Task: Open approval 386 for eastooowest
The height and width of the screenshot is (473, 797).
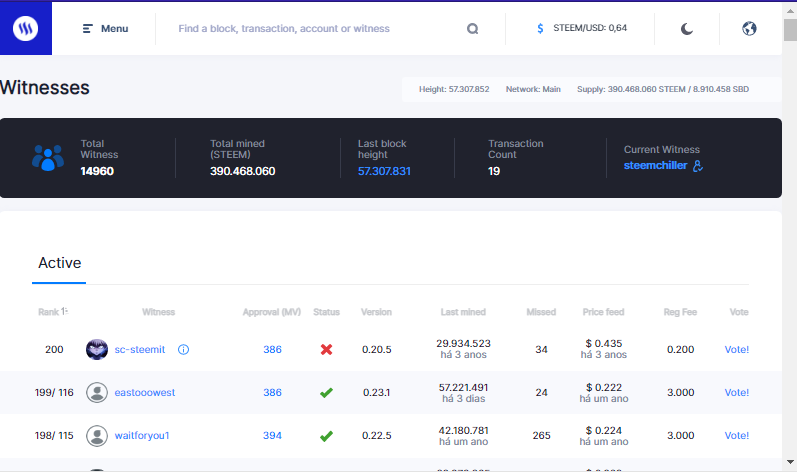Action: (272, 393)
